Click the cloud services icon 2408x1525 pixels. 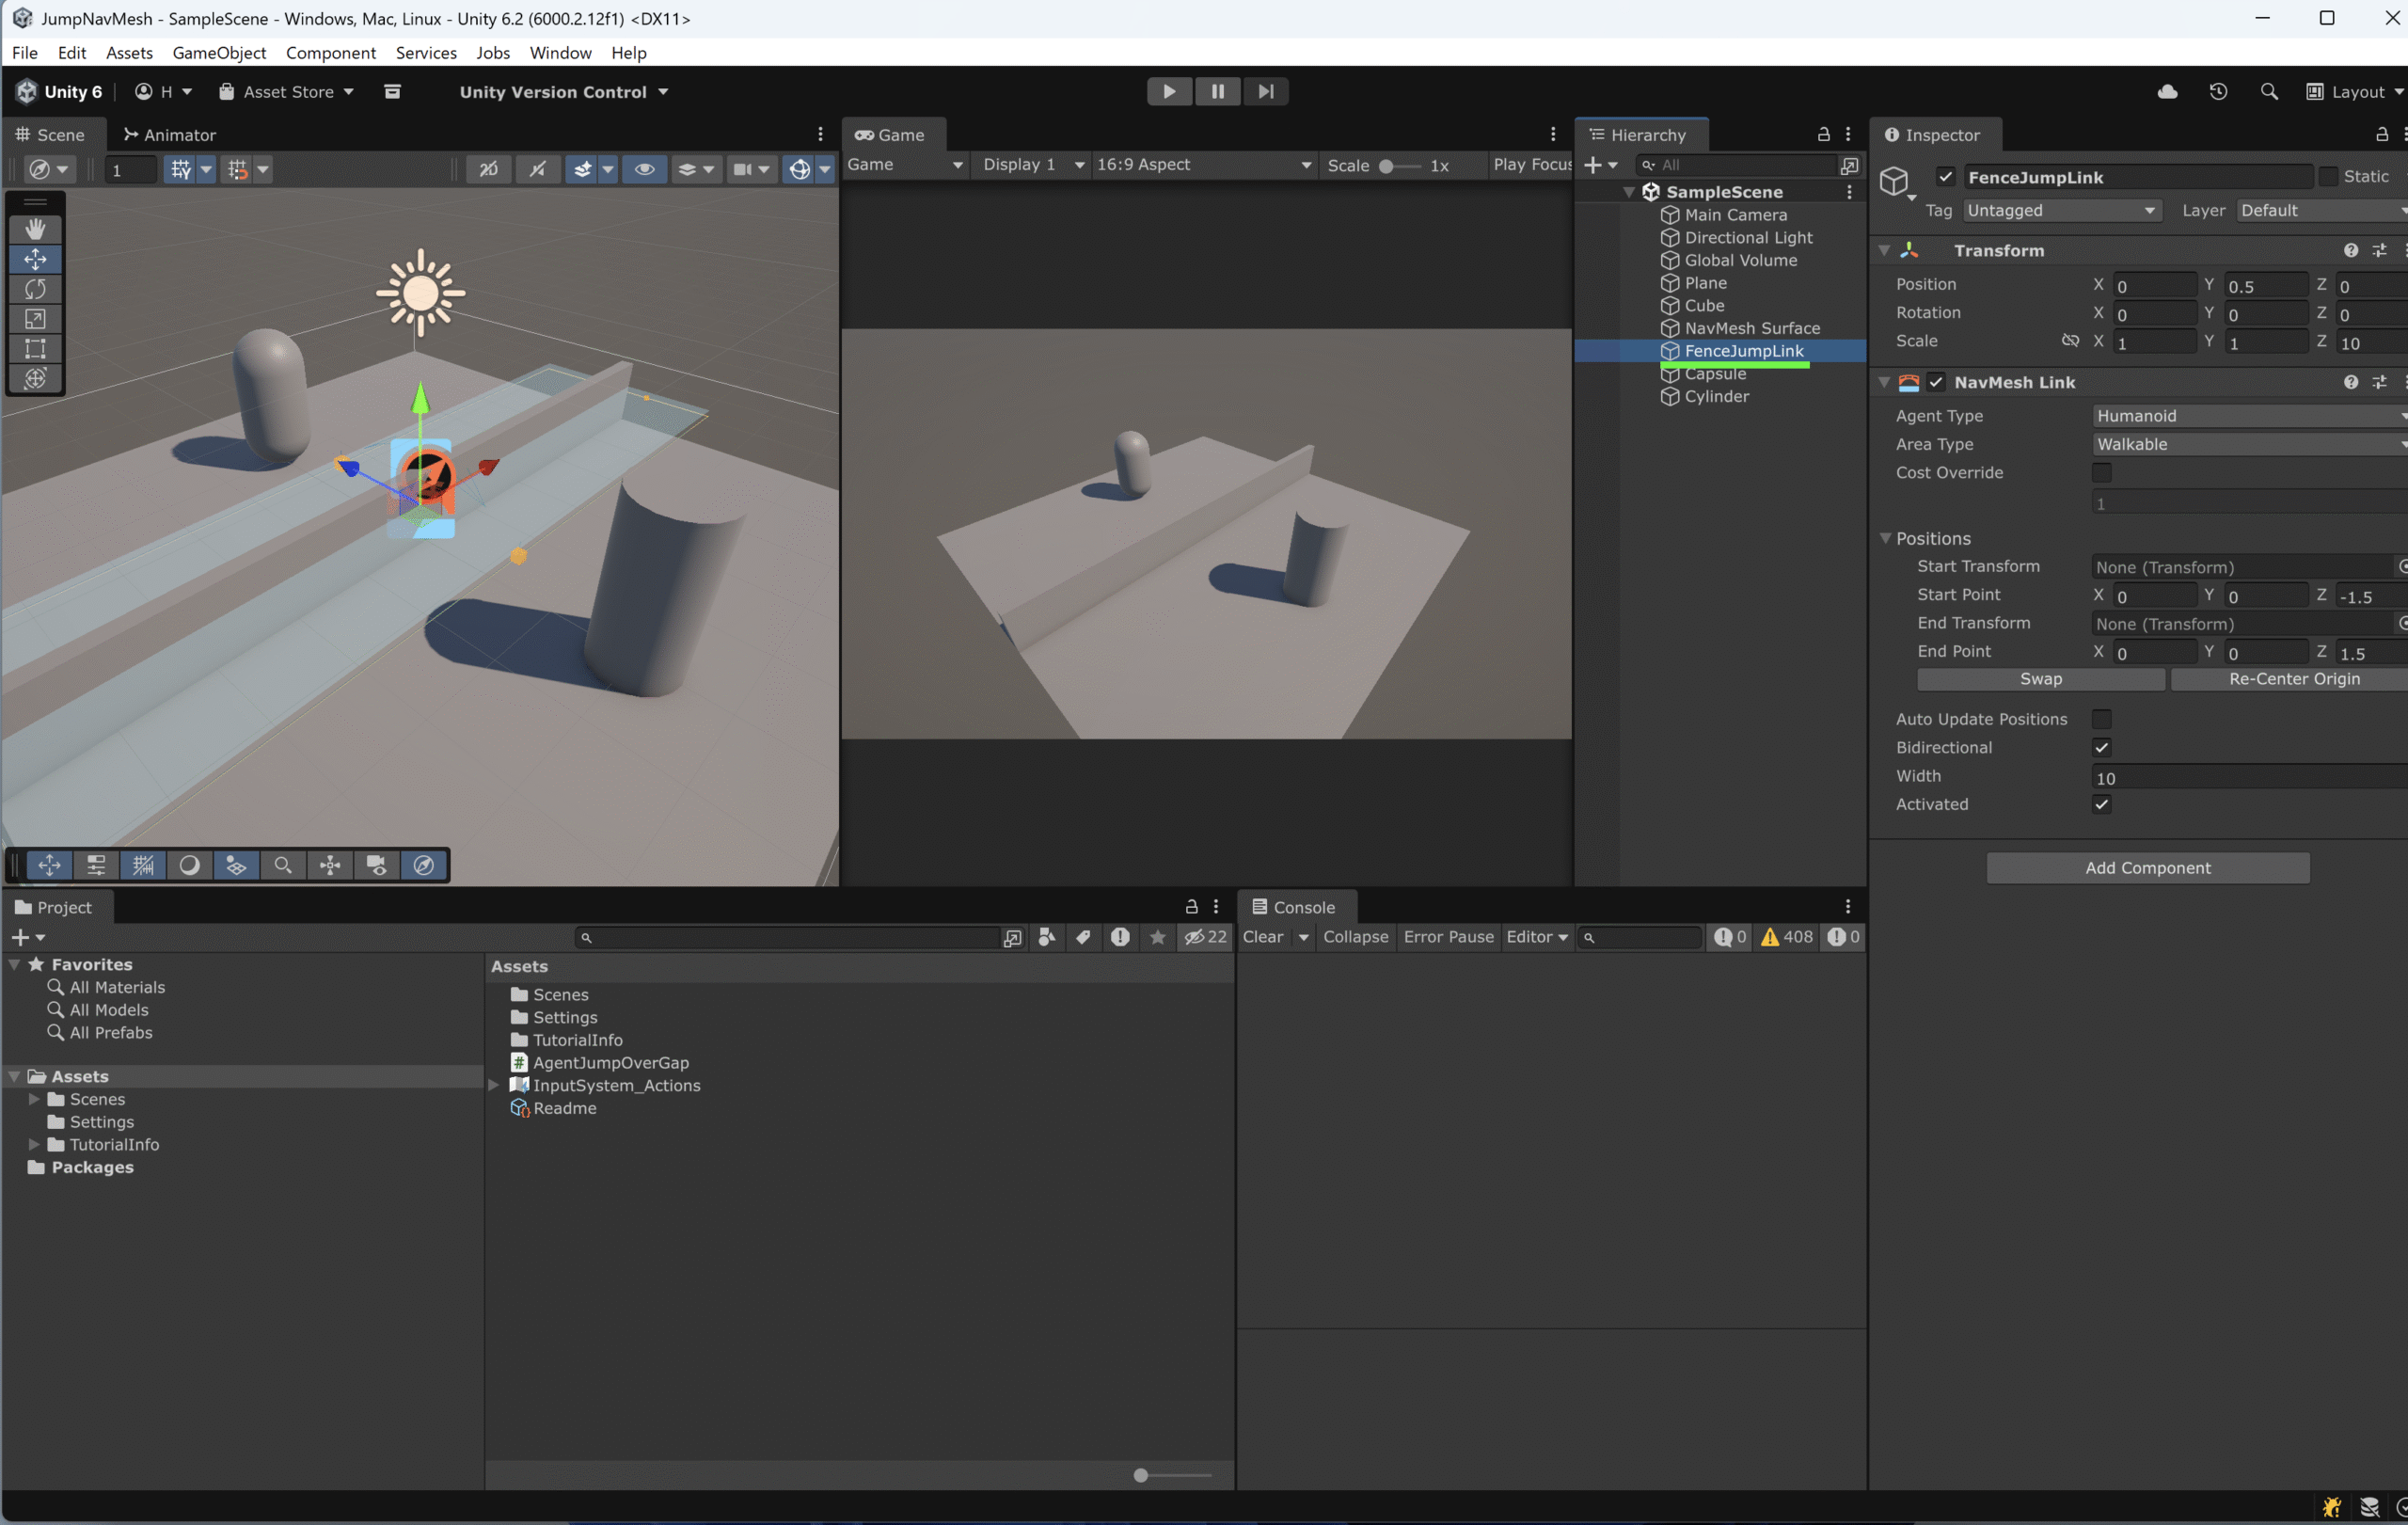pos(2167,91)
